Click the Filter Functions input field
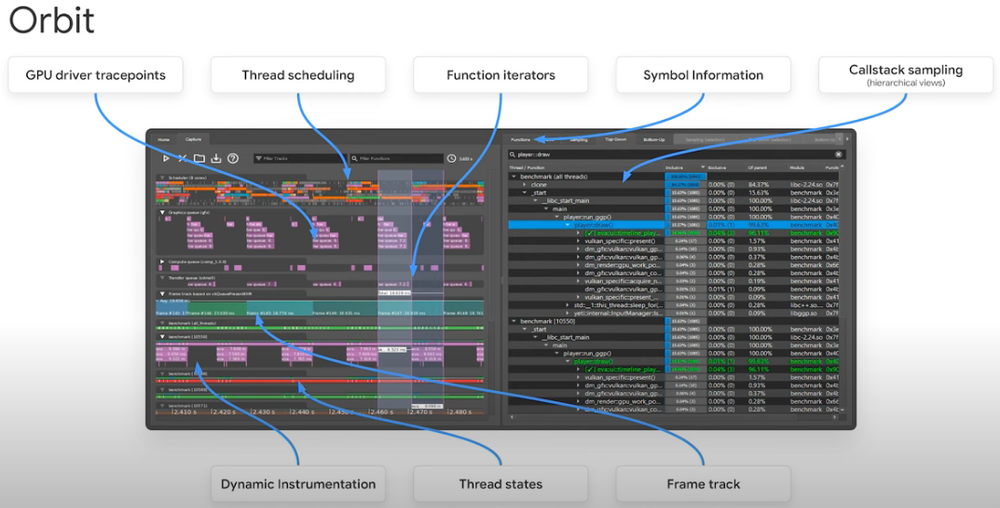This screenshot has height=508, width=1000. coord(396,158)
